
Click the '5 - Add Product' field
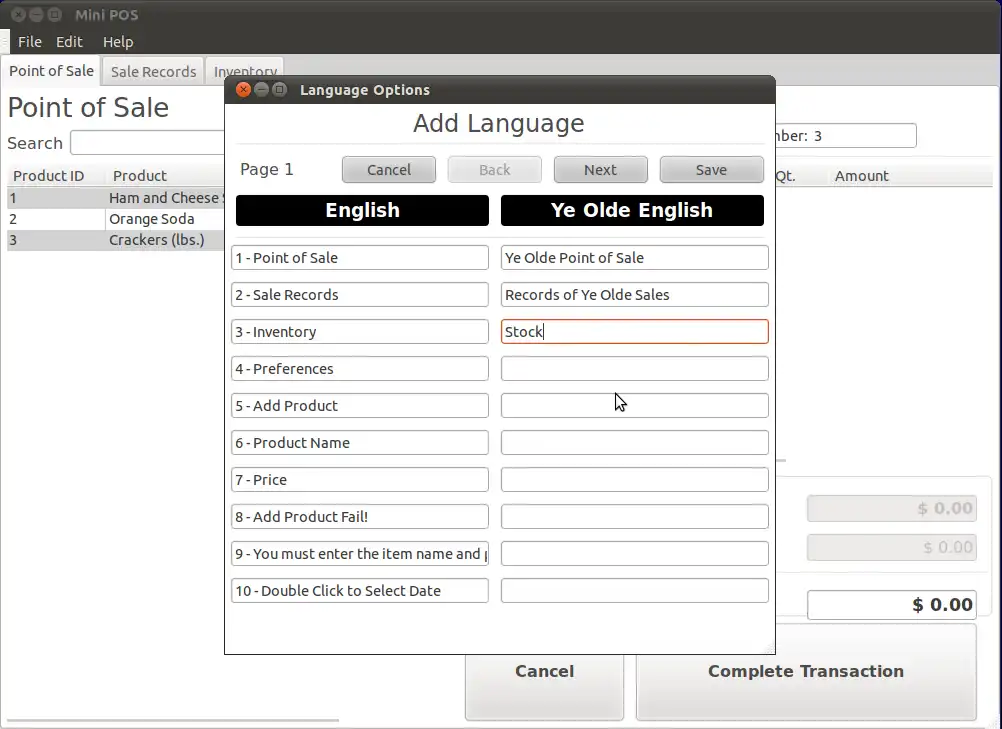pyautogui.click(x=360, y=406)
